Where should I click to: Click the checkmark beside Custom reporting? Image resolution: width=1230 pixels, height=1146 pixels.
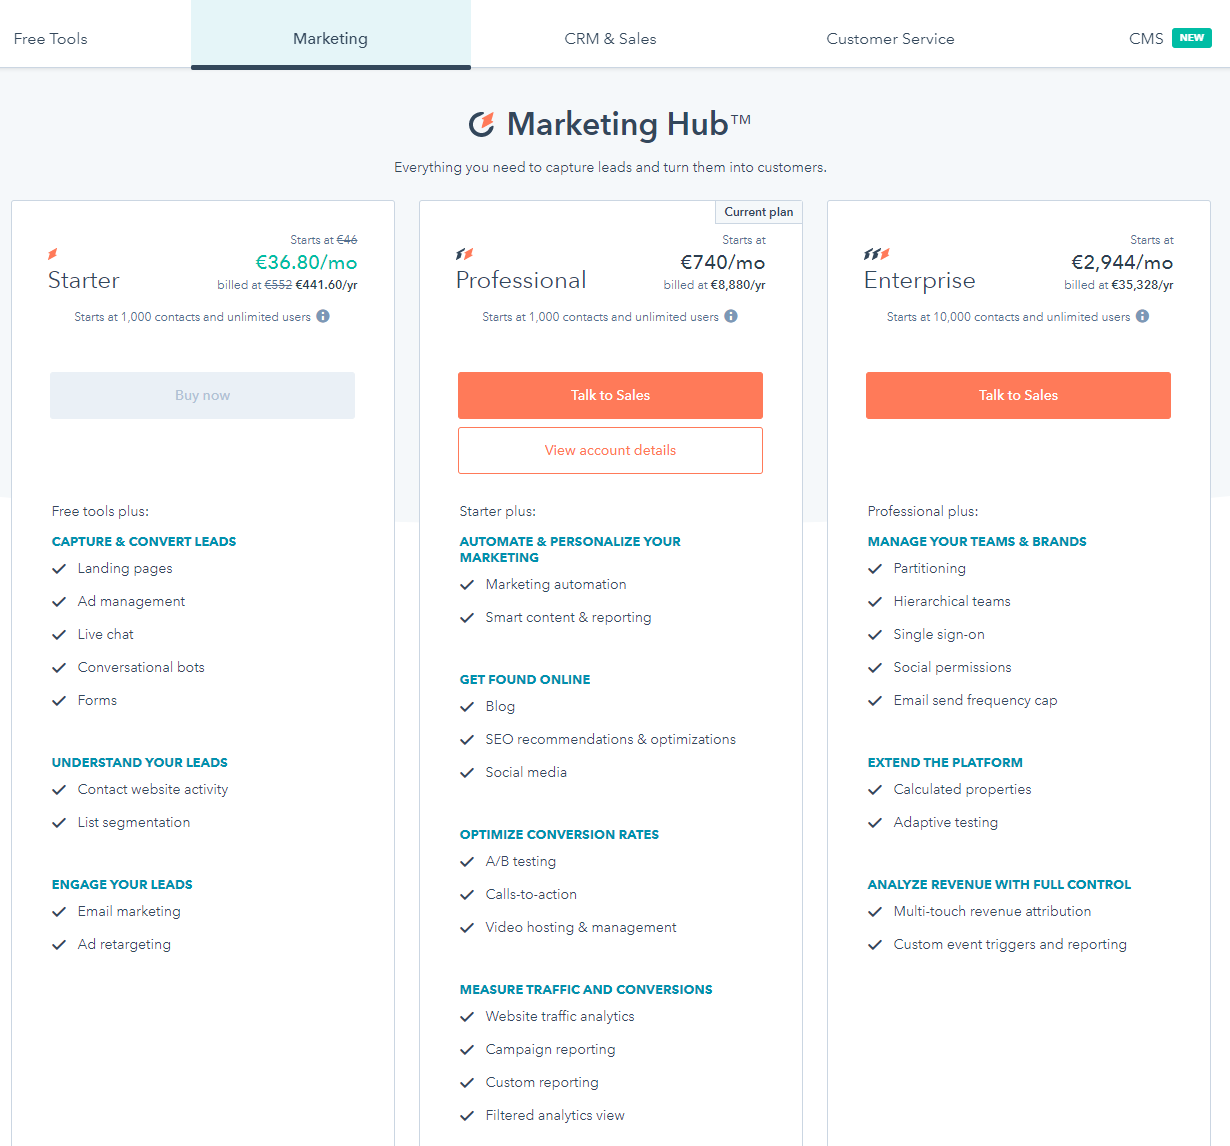(467, 1082)
